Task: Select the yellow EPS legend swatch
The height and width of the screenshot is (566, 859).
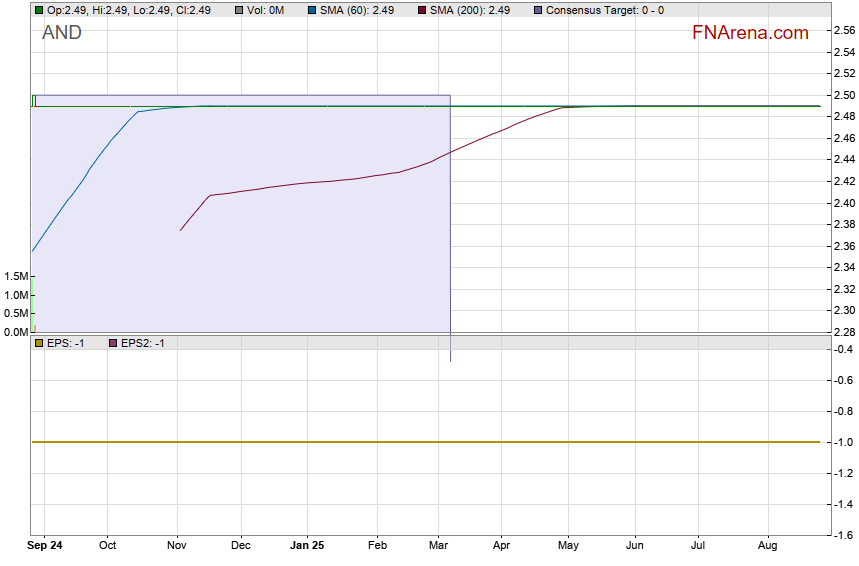Action: [39, 343]
